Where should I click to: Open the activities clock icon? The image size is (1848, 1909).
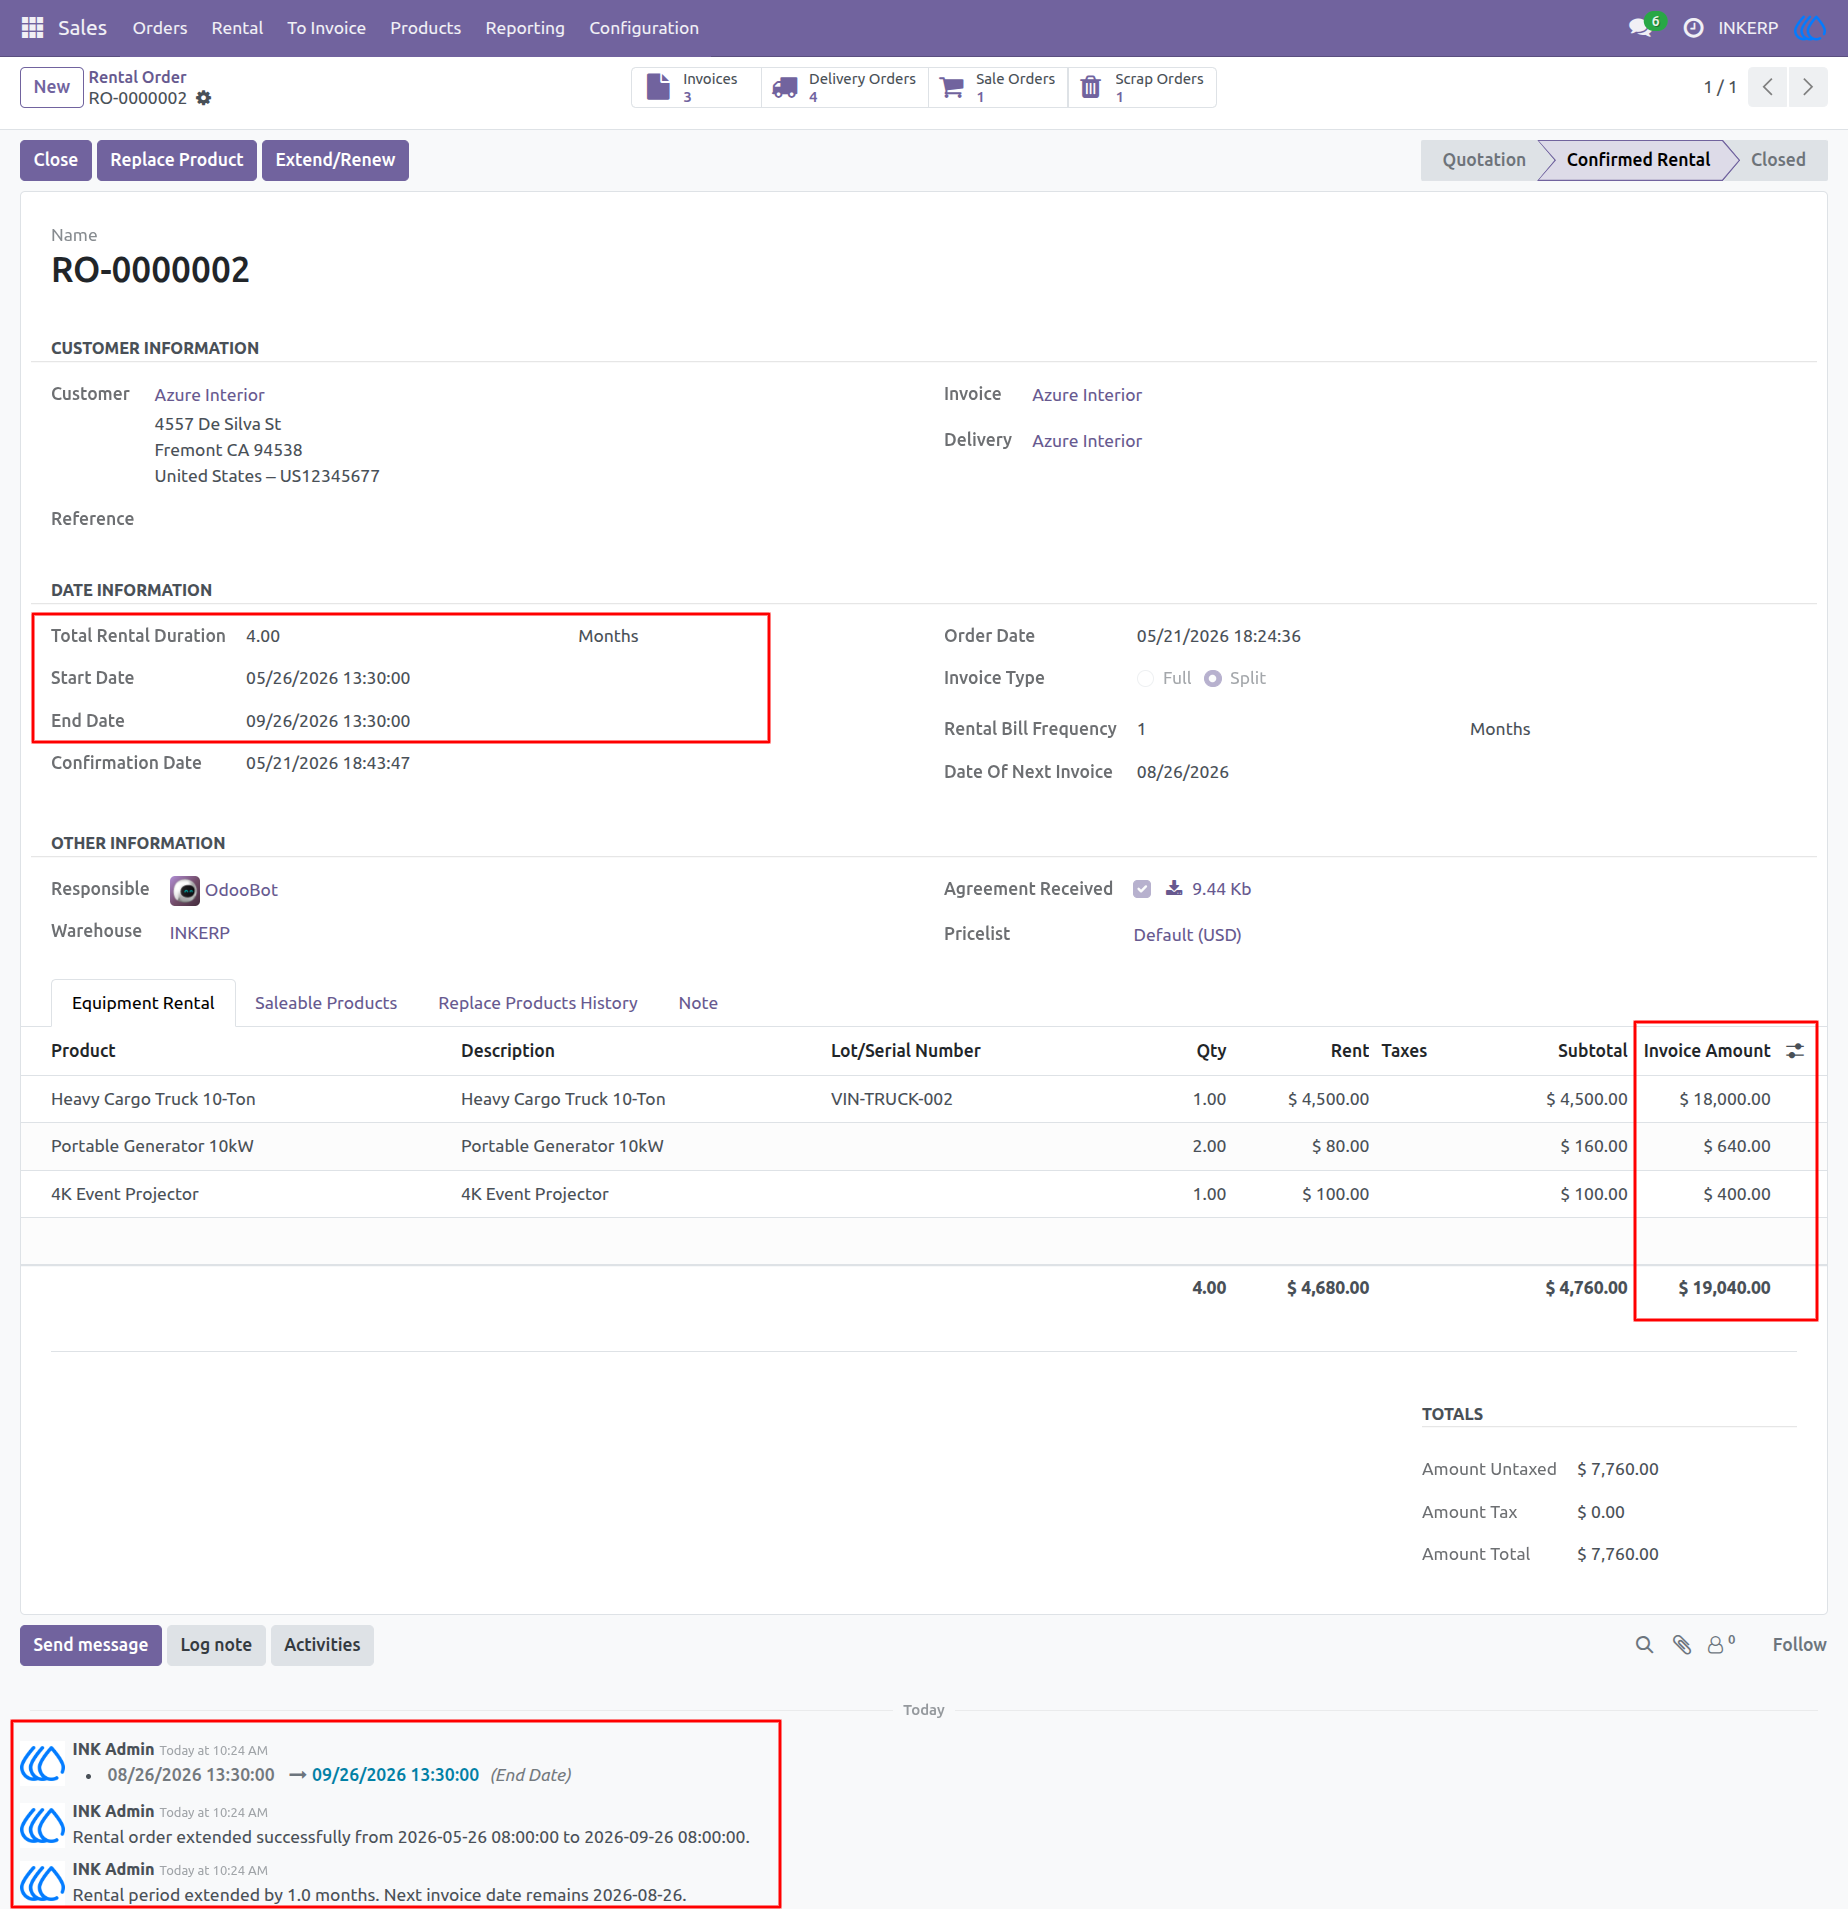tap(1693, 28)
